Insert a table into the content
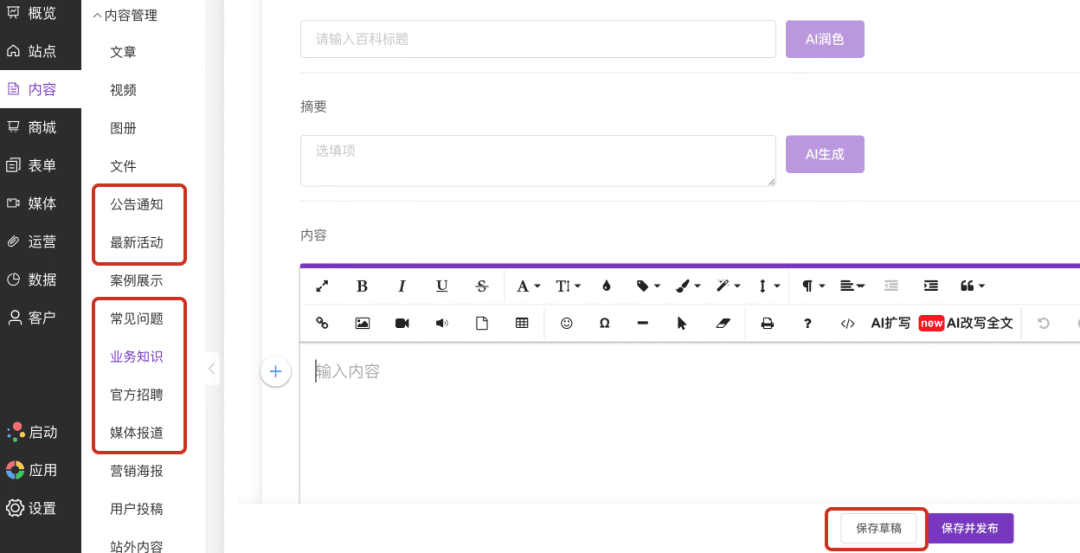 [521, 323]
